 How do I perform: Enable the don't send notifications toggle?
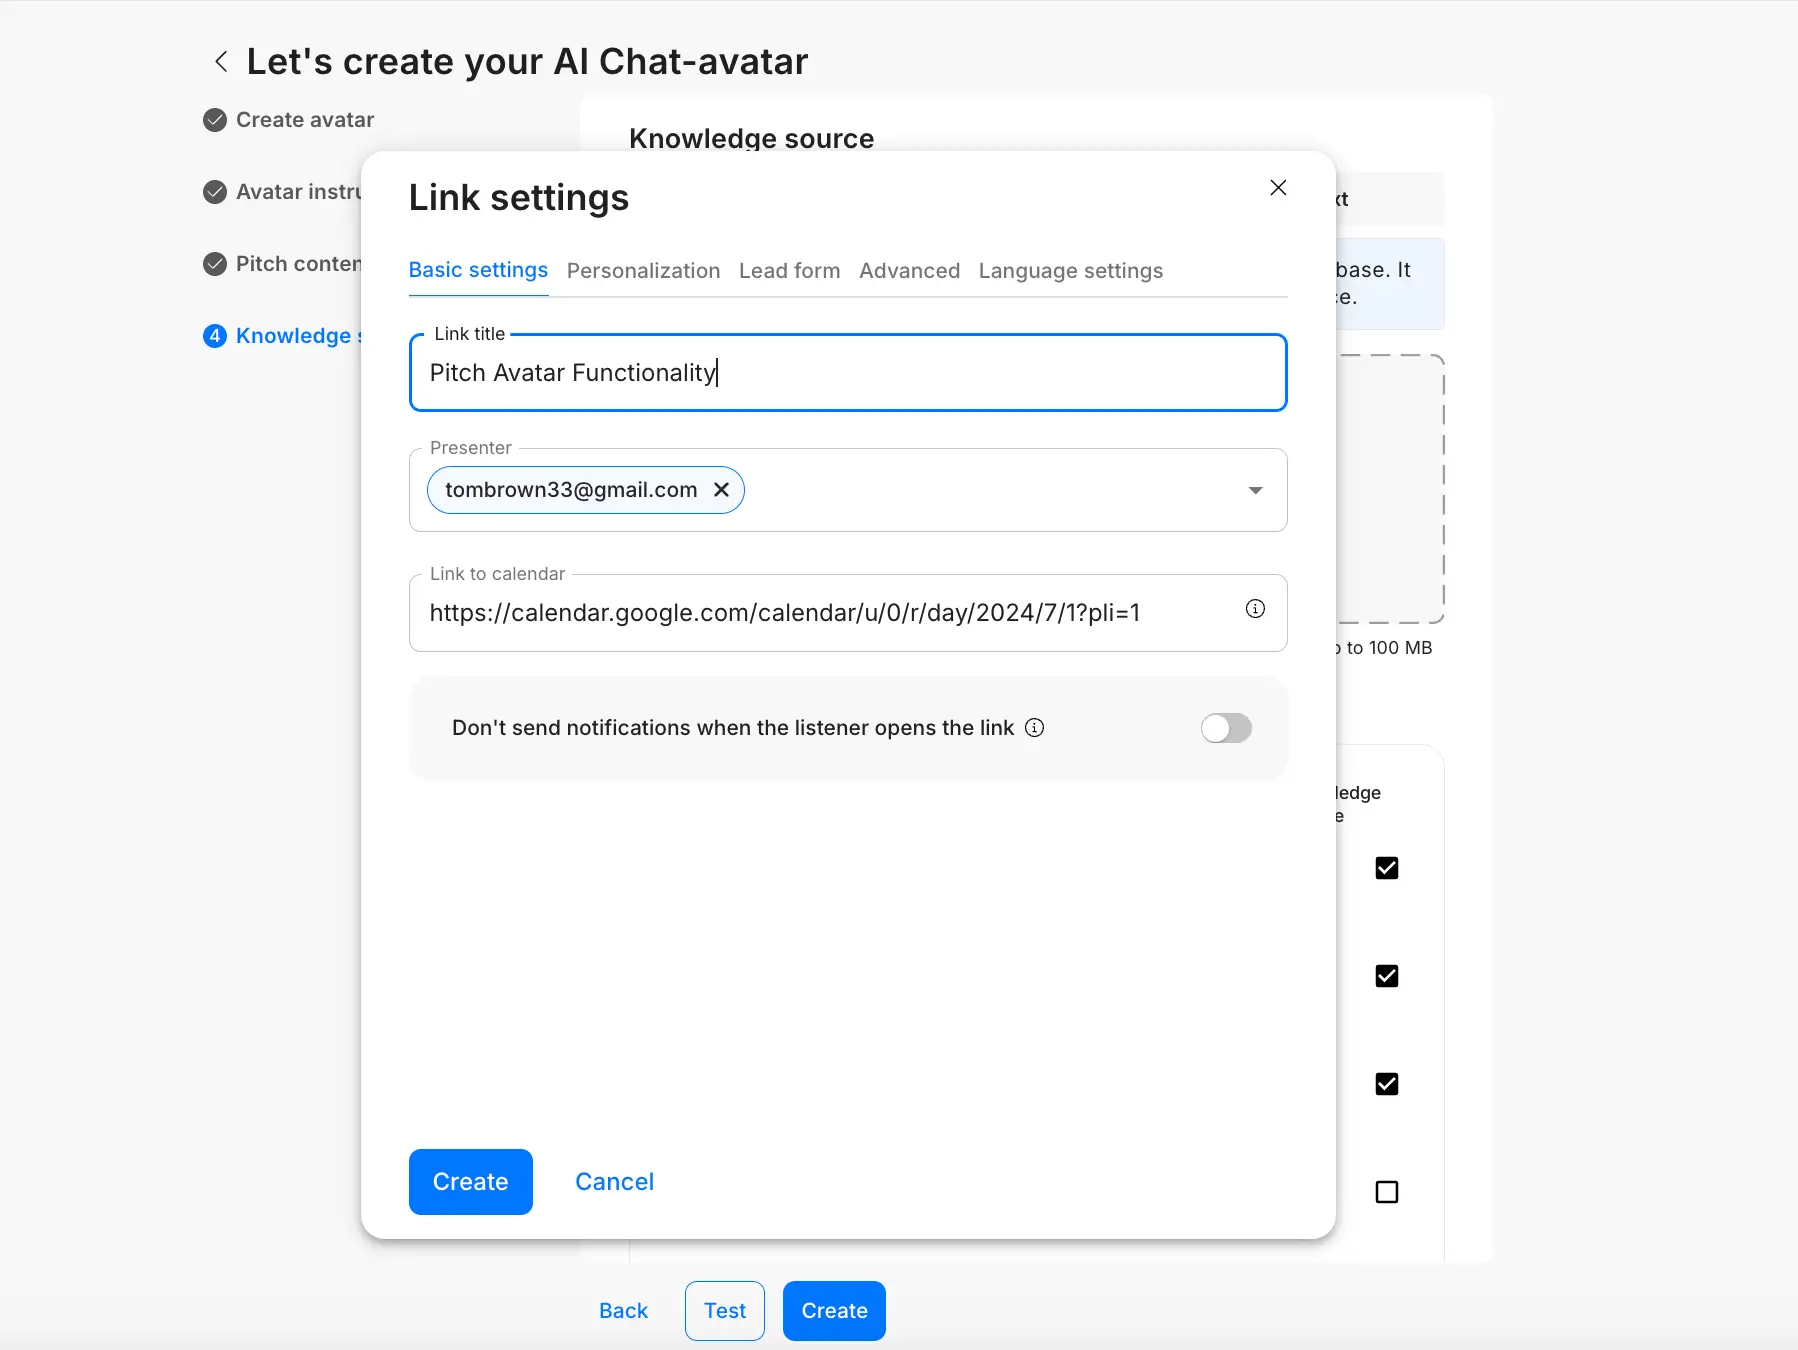click(x=1225, y=728)
